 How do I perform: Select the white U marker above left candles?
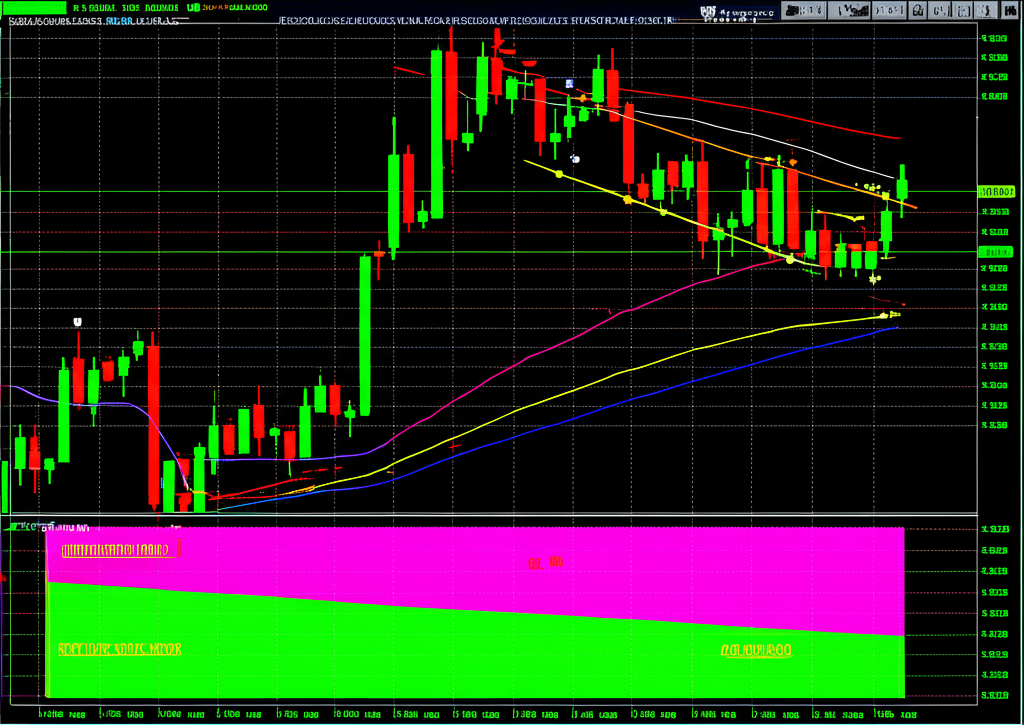click(77, 322)
